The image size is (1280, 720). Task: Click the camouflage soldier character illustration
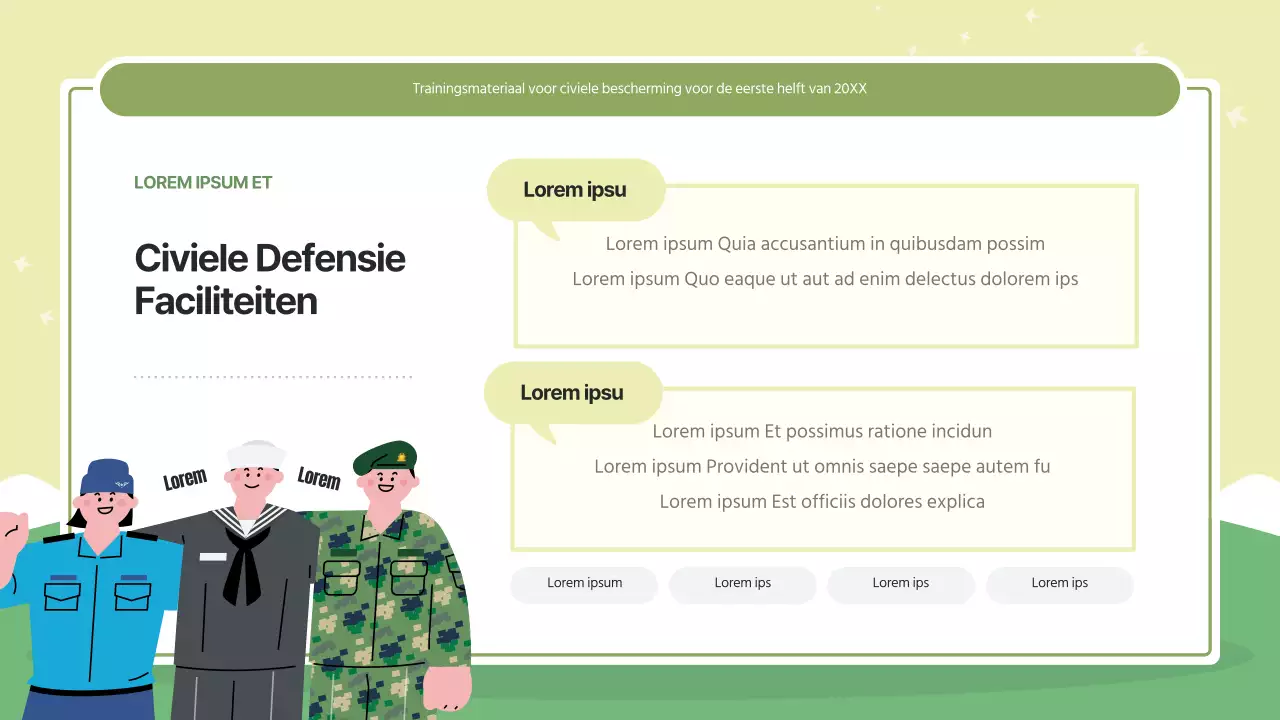tap(390, 590)
